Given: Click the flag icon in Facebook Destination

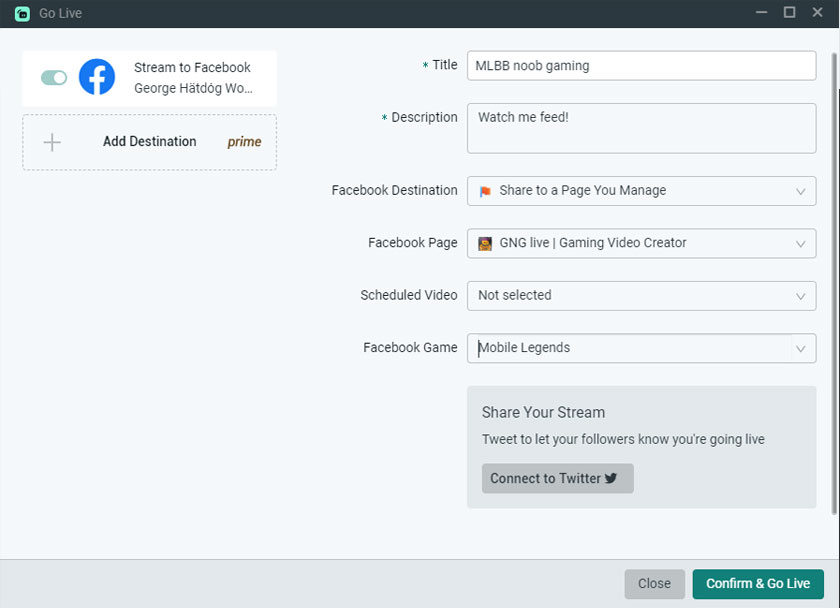Looking at the screenshot, I should [485, 191].
